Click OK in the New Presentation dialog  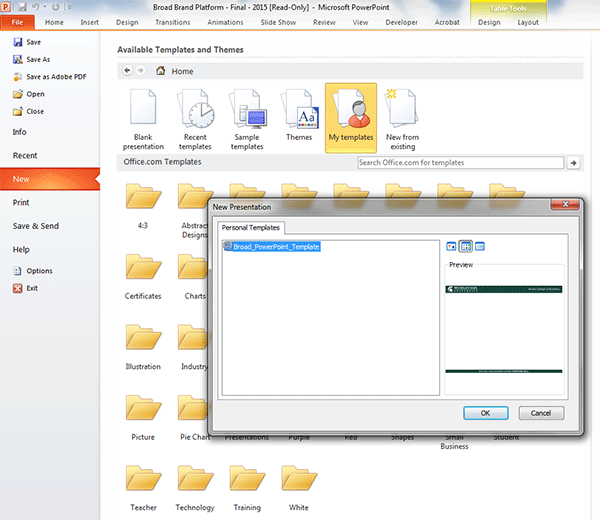point(486,413)
